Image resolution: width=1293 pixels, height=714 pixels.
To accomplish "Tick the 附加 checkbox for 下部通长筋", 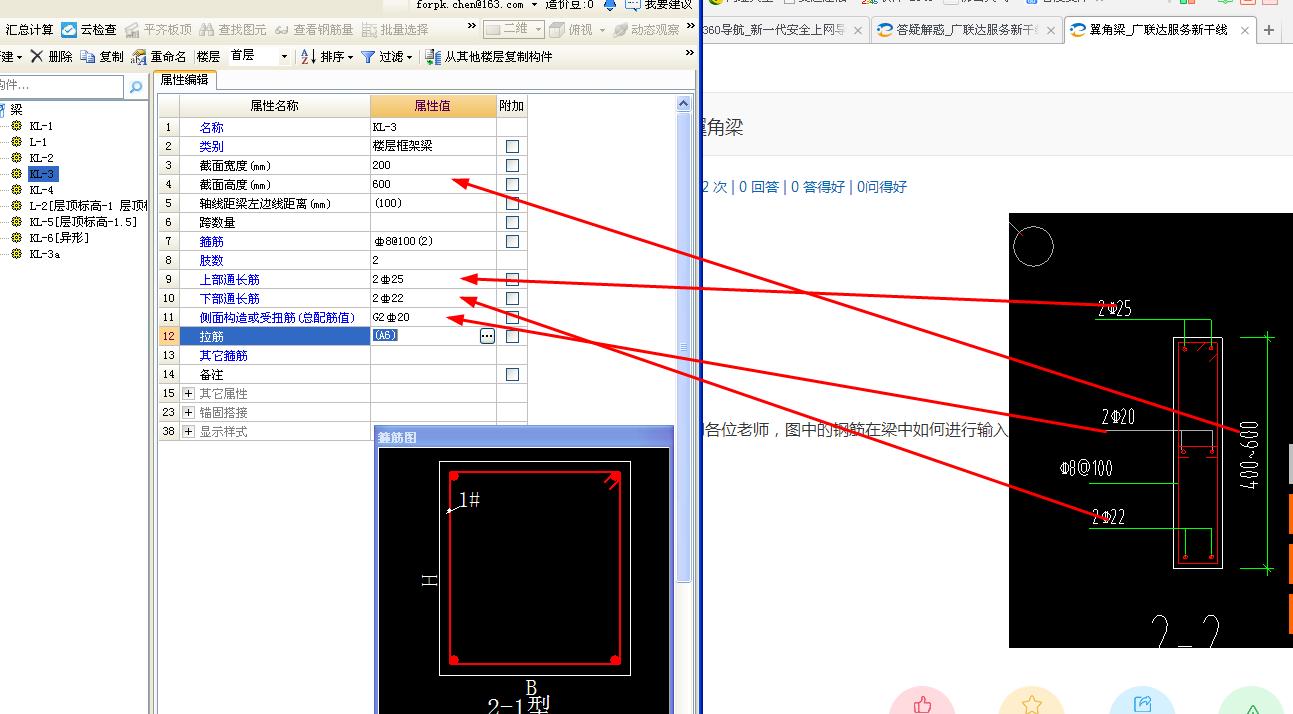I will 512,298.
